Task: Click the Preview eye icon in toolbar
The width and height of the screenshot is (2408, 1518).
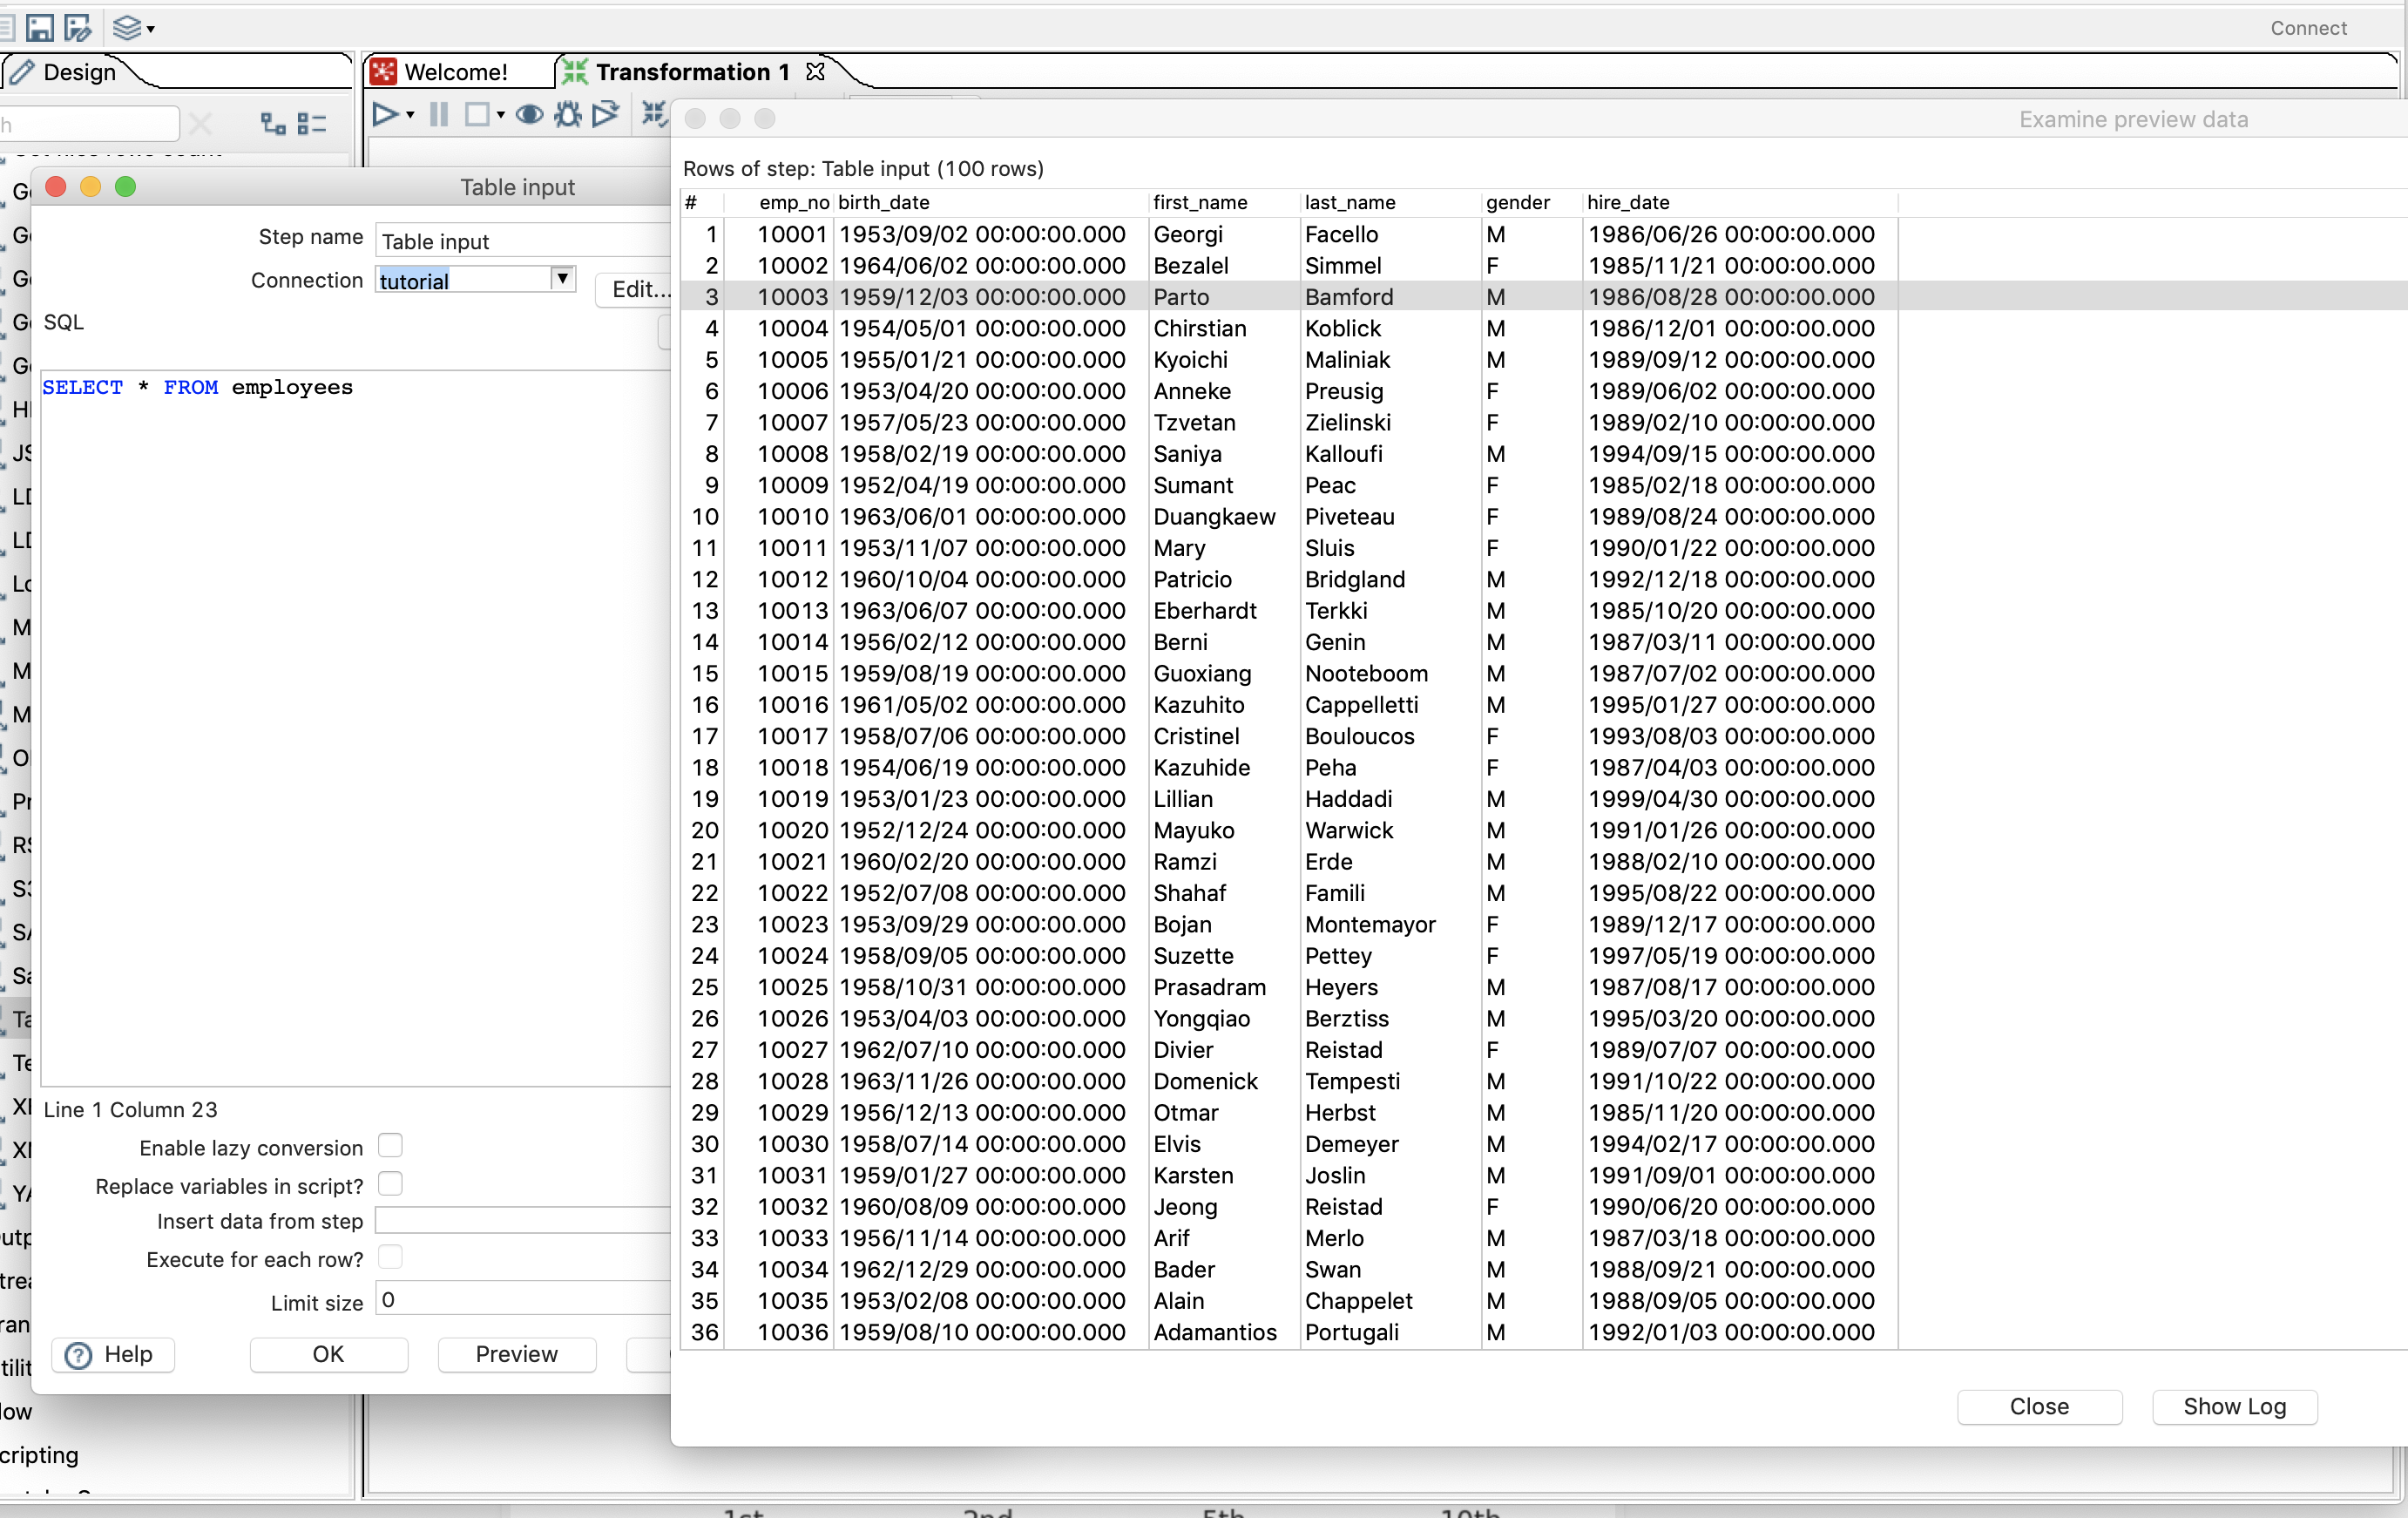Action: [x=529, y=115]
